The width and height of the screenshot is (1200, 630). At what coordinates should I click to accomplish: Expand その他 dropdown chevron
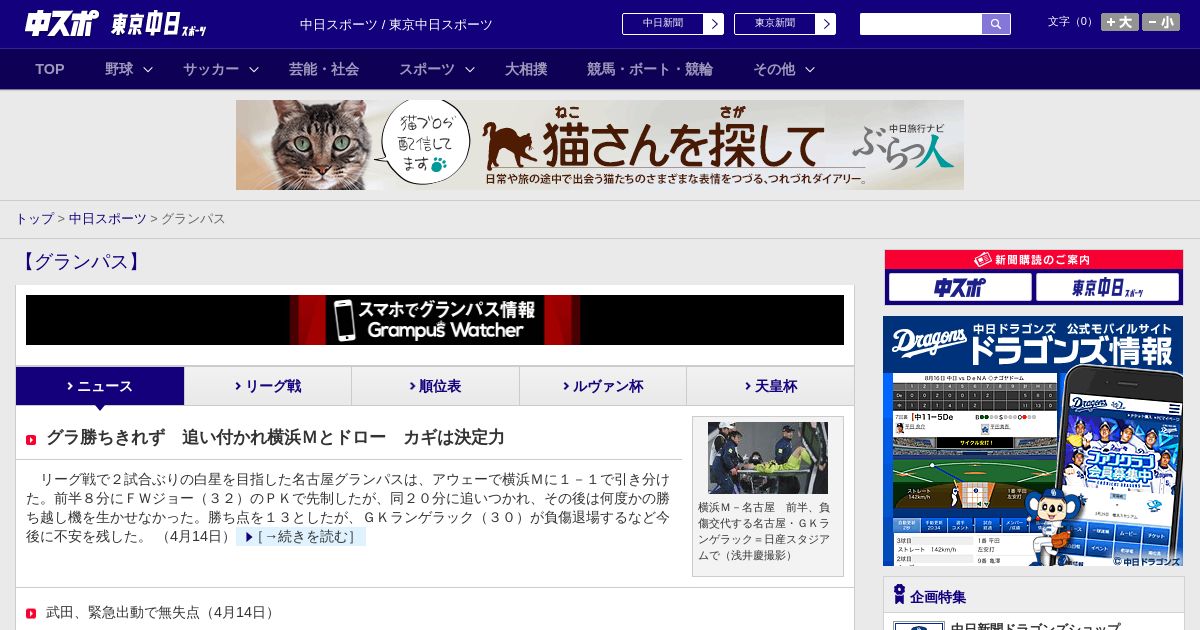coord(810,69)
